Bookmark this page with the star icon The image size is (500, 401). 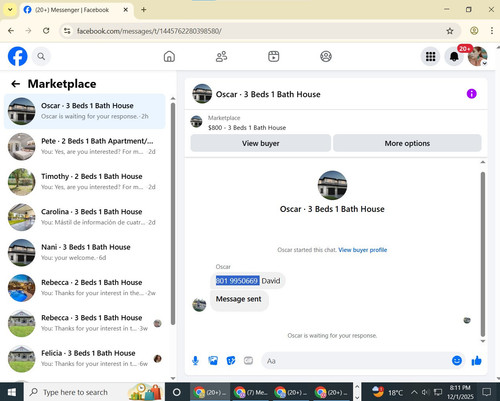450,31
